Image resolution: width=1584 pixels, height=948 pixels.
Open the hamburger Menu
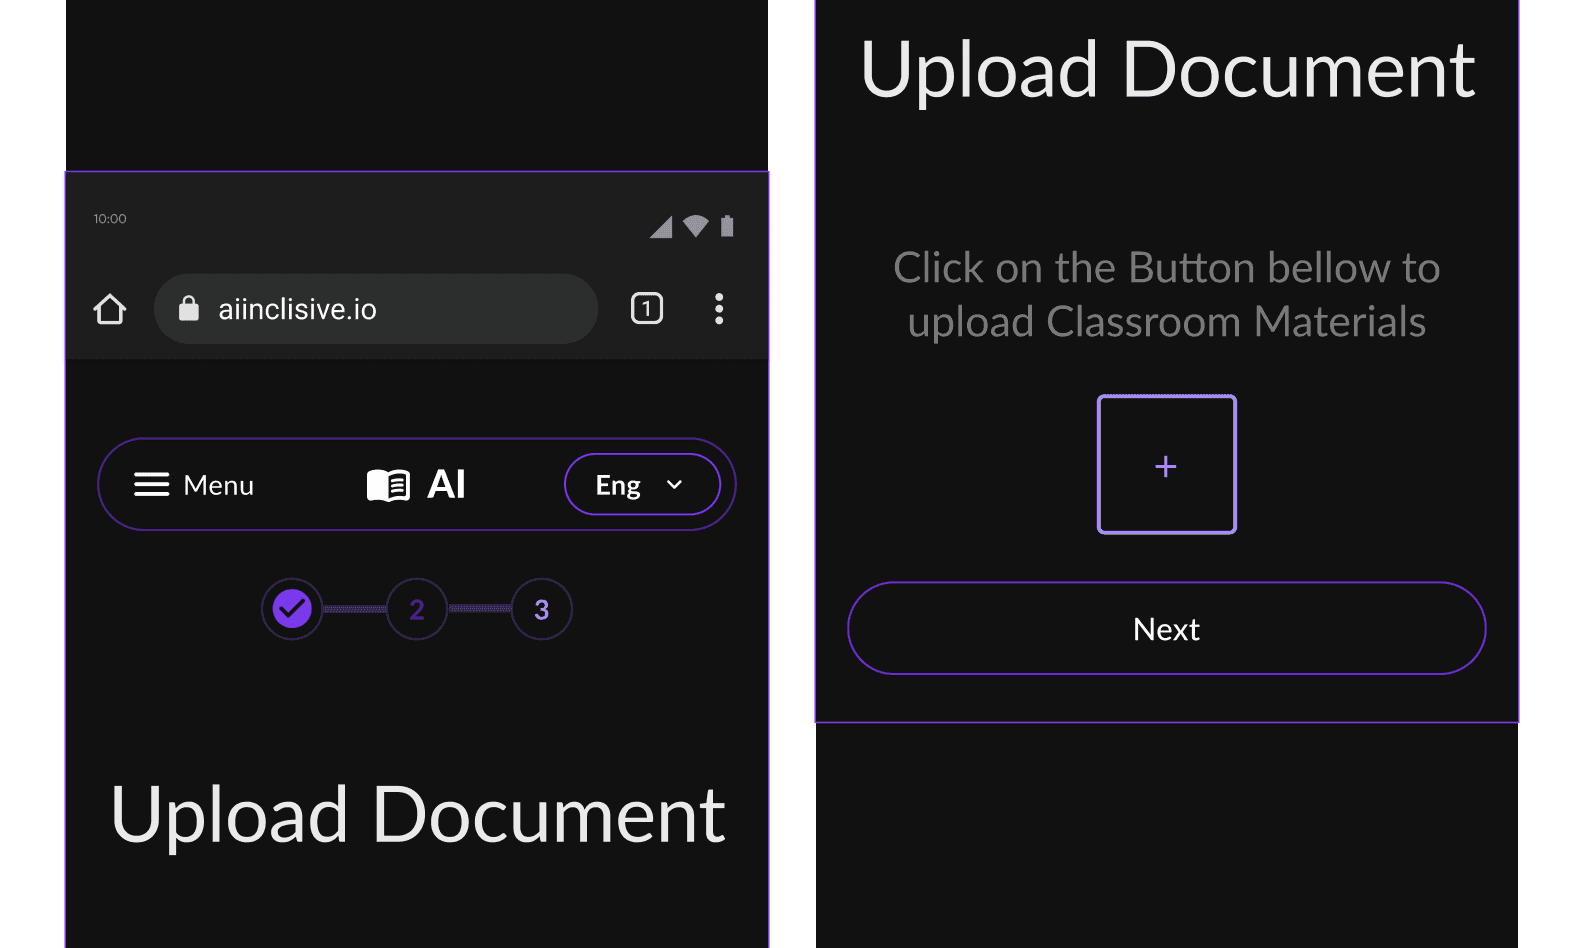[x=194, y=485]
